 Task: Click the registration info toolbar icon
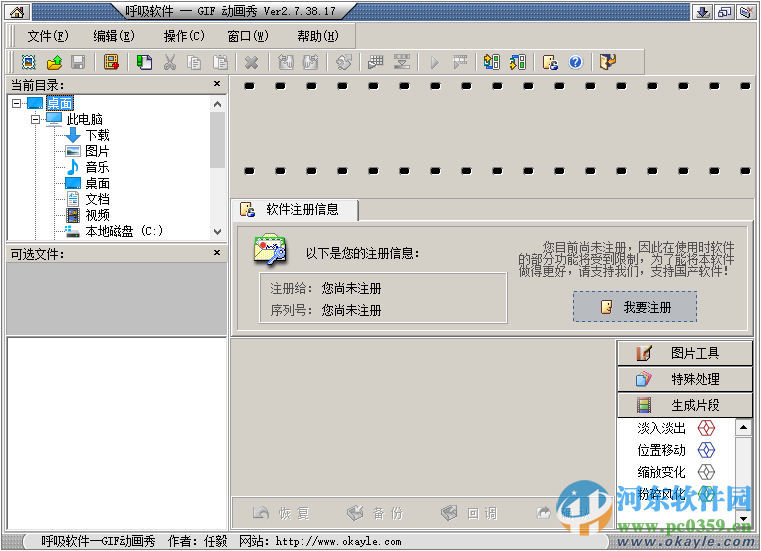550,62
